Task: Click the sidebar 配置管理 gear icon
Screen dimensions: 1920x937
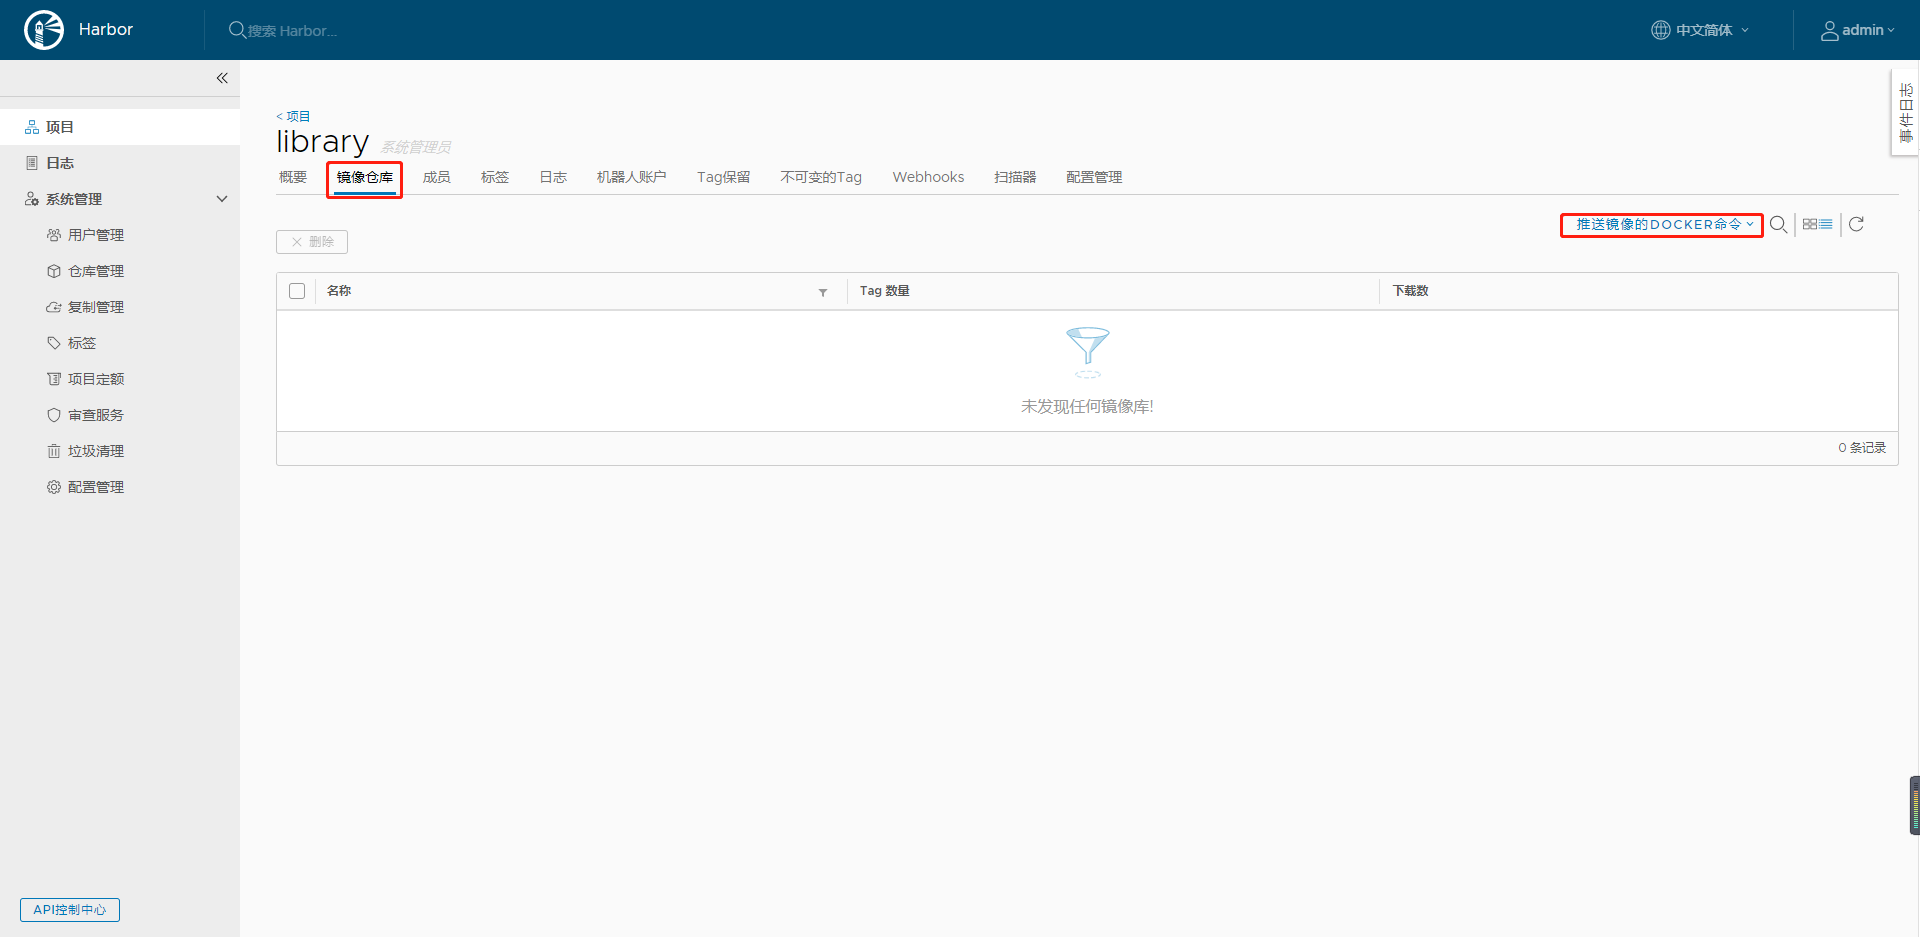Action: click(54, 487)
